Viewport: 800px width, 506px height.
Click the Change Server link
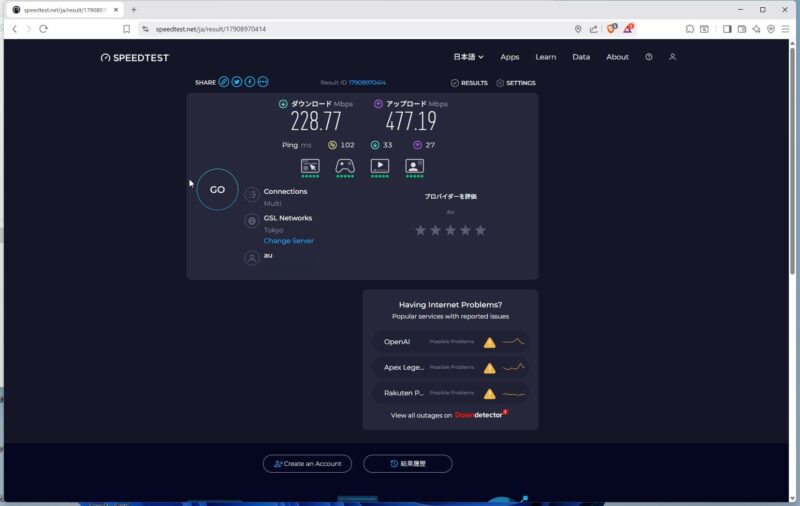click(289, 241)
